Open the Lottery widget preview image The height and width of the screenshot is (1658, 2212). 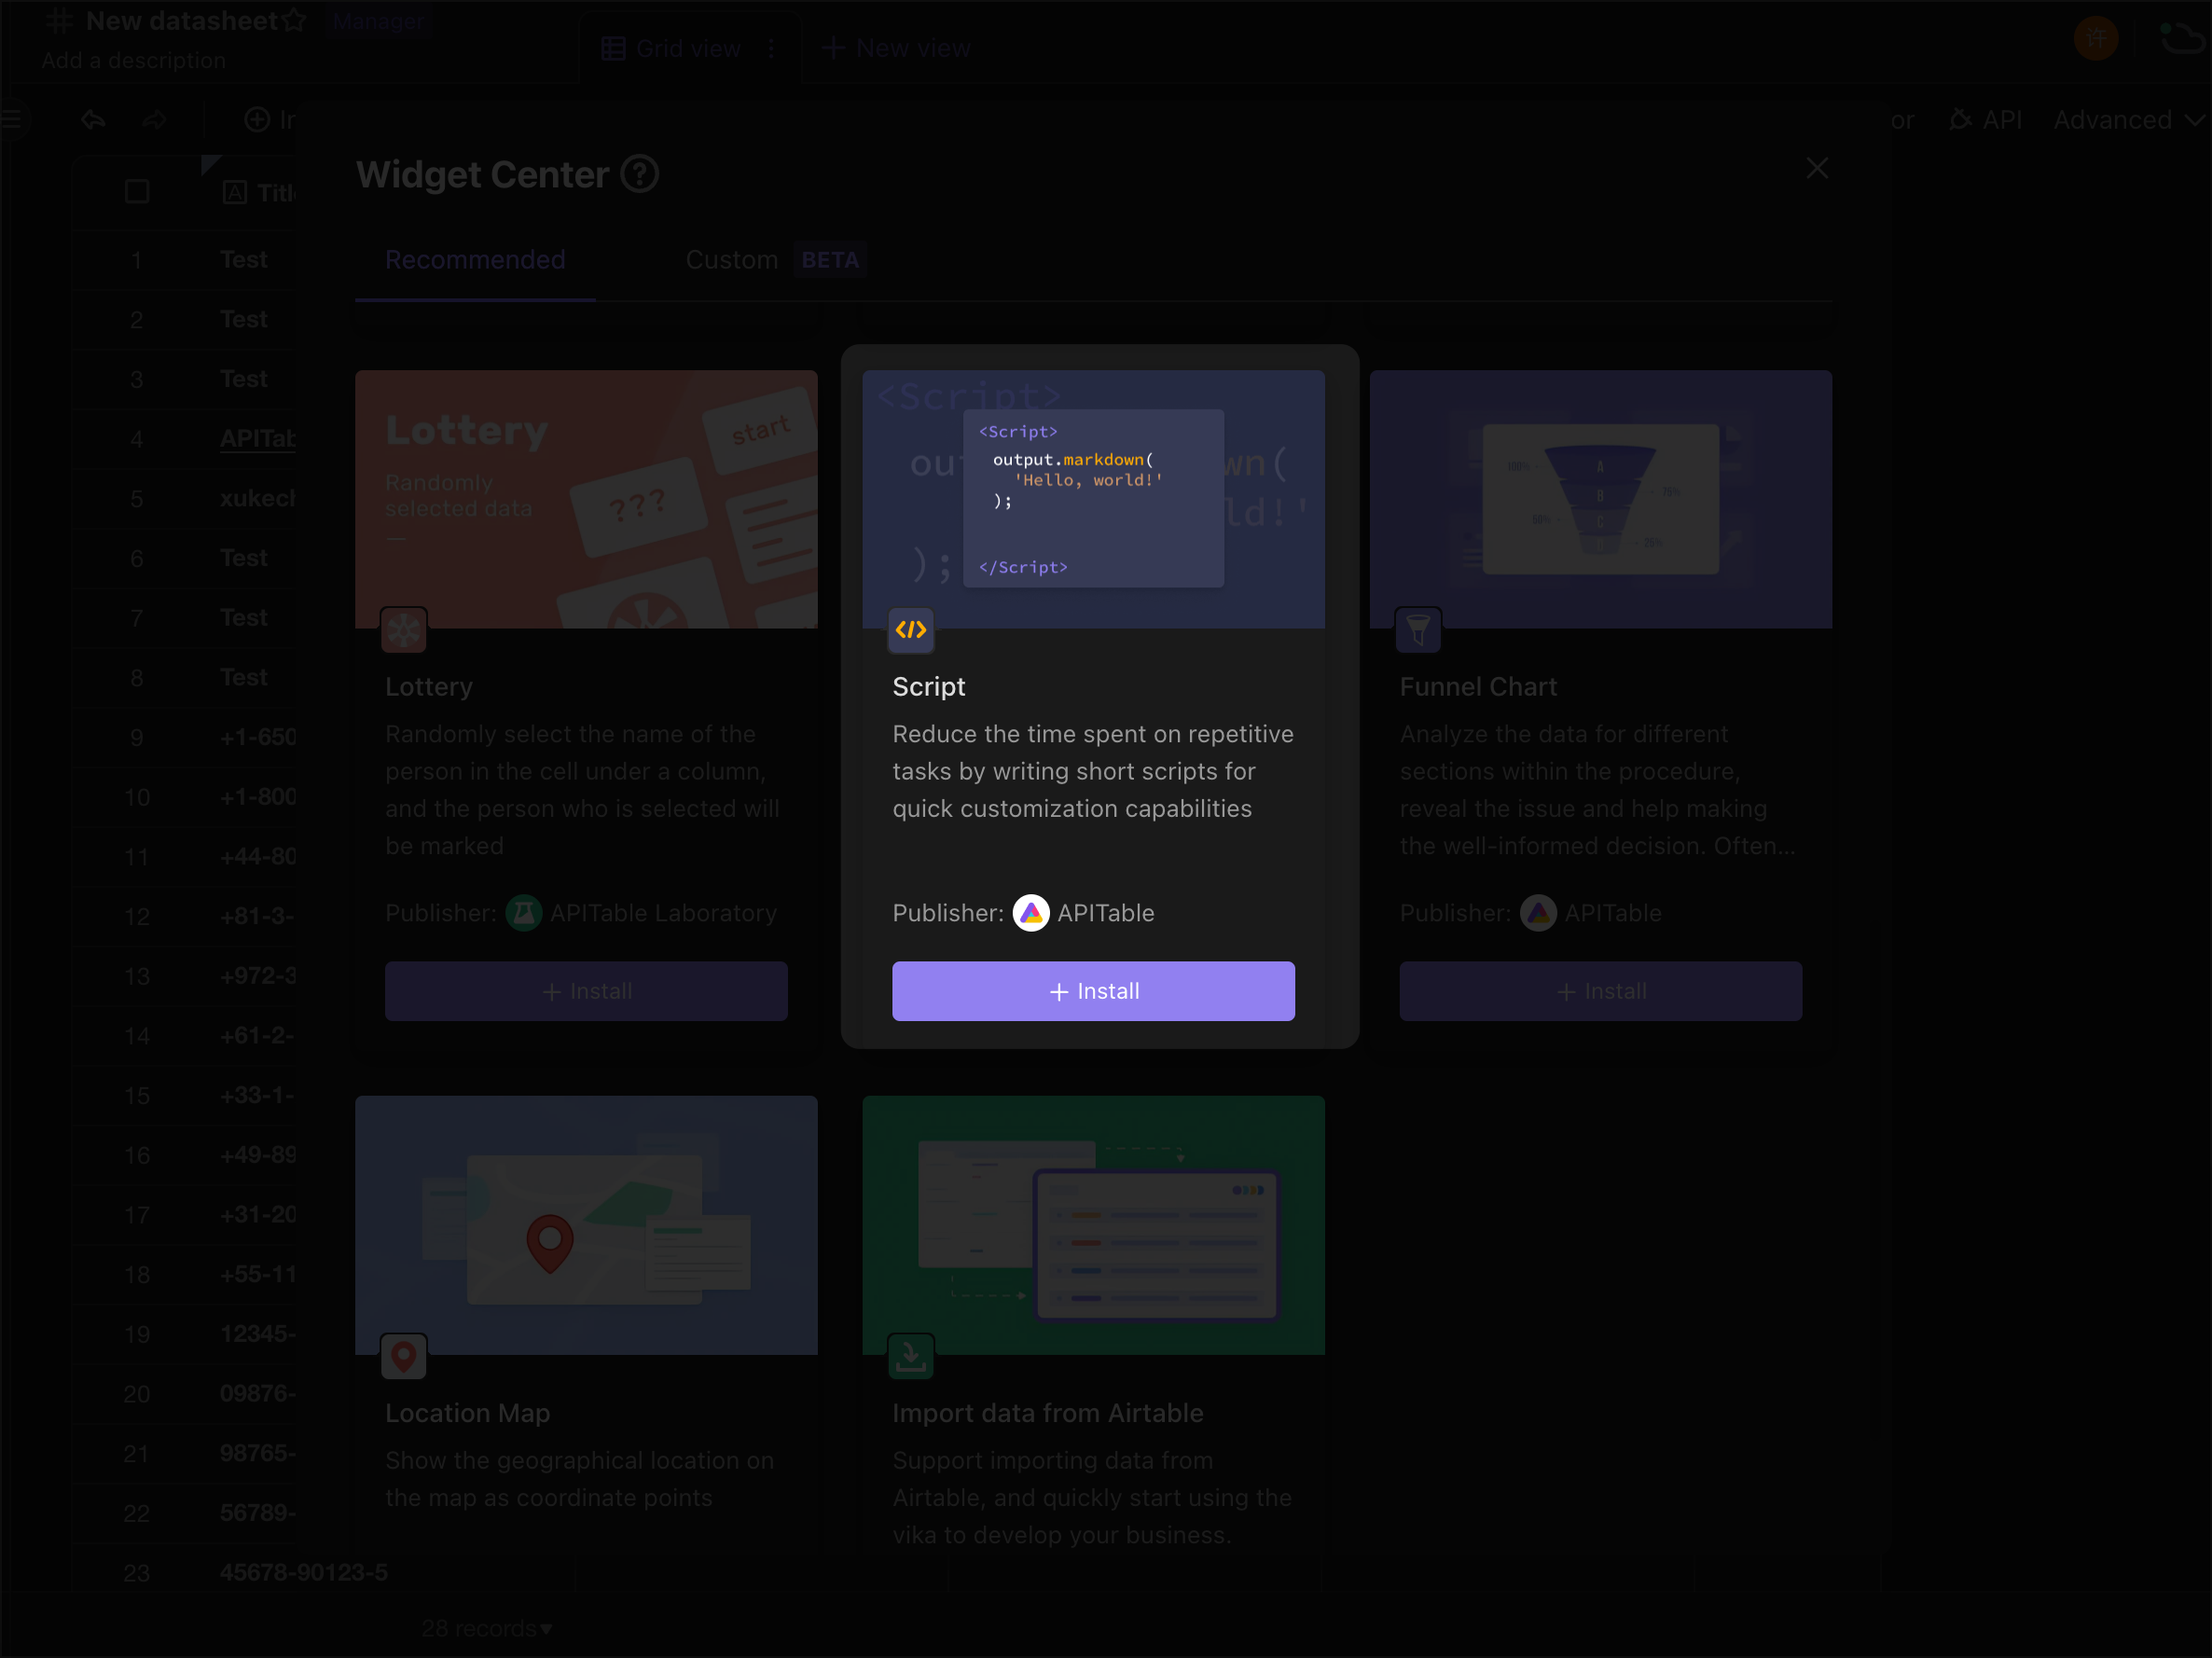click(586, 499)
